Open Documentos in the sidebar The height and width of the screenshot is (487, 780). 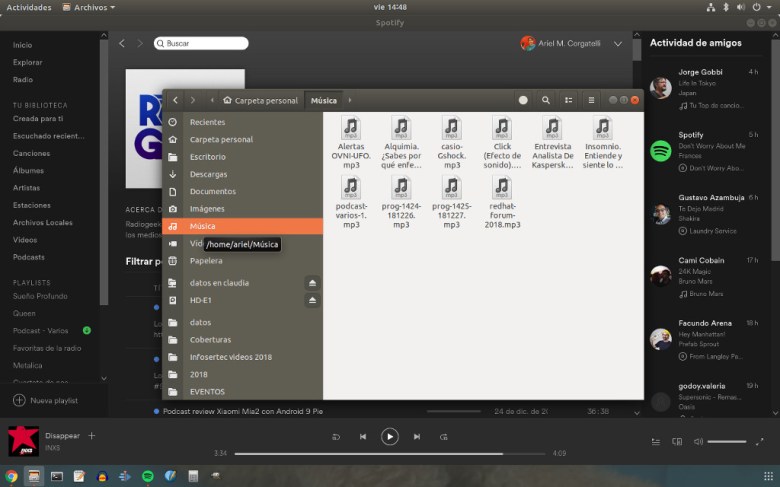(x=242, y=192)
